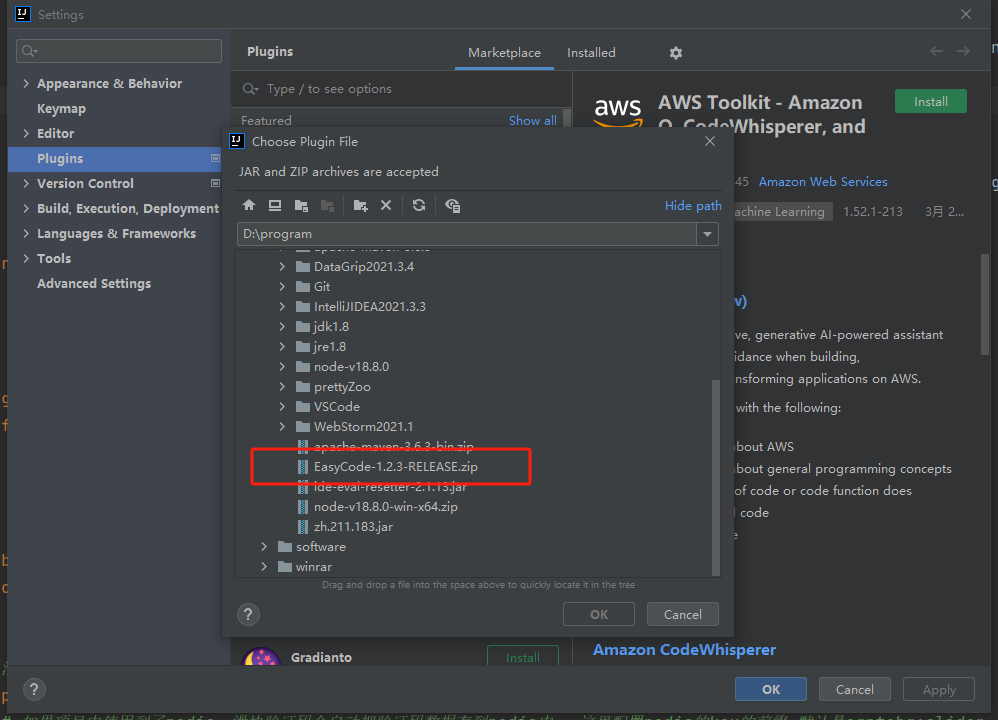
Task: Click the D:\program path field
Action: click(467, 234)
